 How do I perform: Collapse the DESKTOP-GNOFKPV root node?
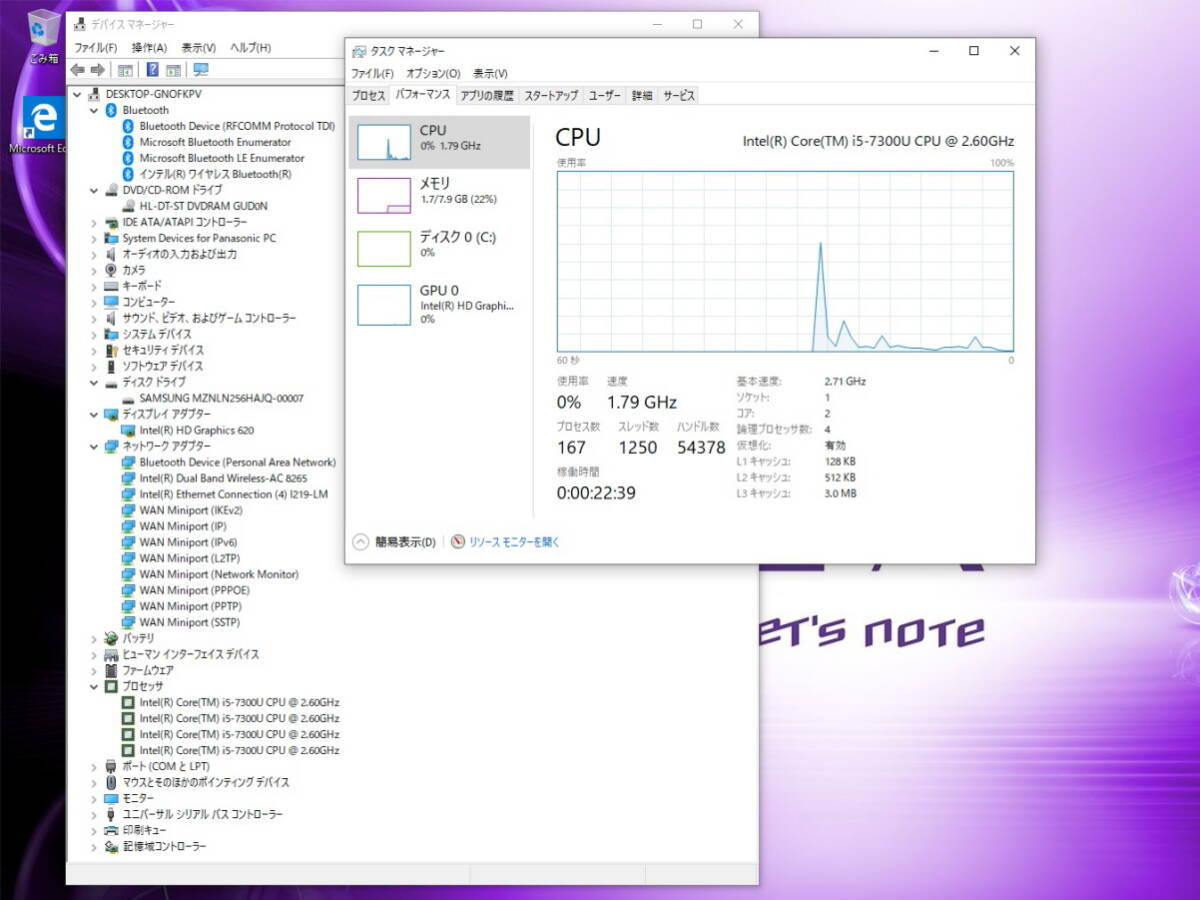pos(77,94)
